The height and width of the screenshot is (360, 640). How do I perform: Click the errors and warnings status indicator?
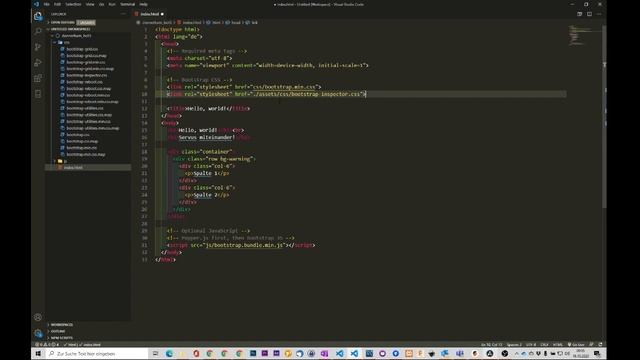47,344
